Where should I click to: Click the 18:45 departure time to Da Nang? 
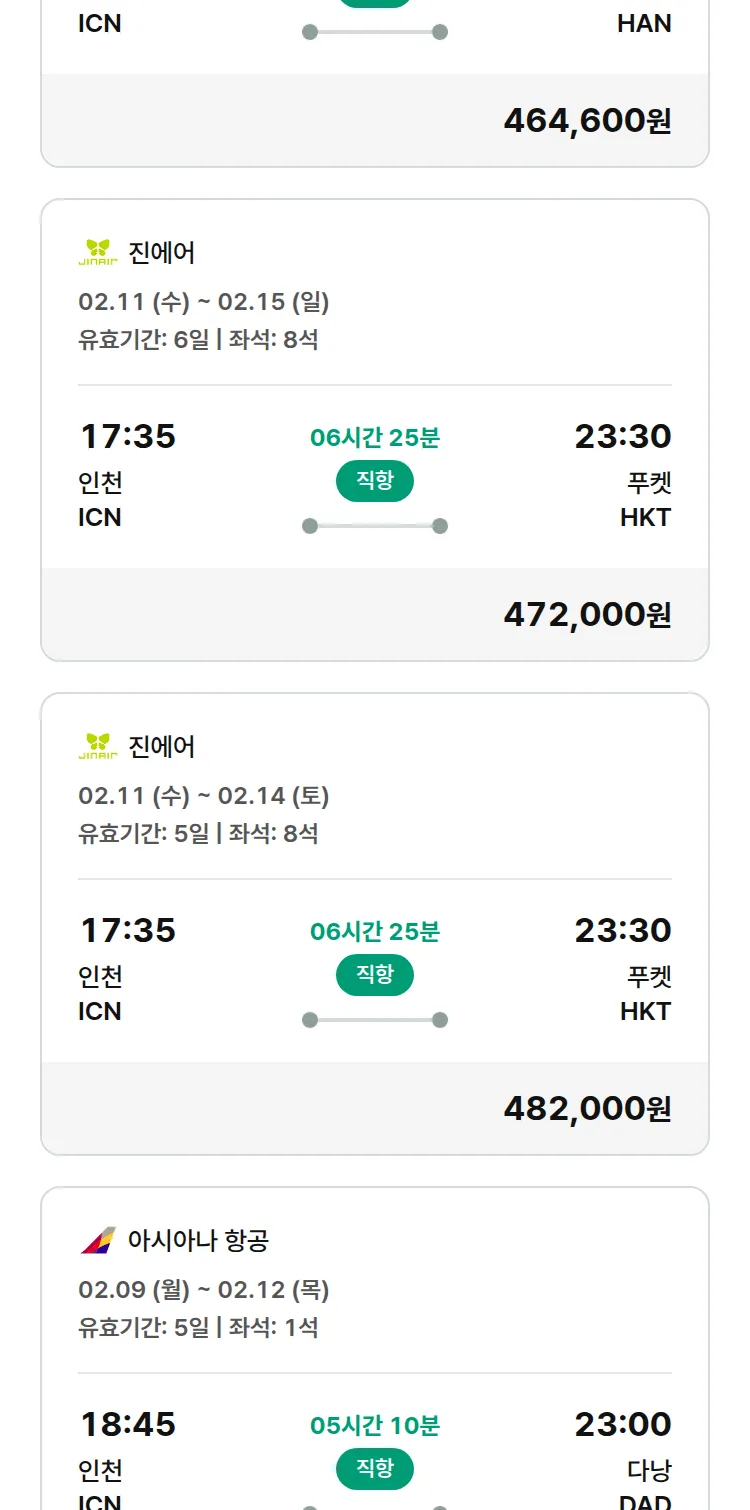coord(127,1424)
